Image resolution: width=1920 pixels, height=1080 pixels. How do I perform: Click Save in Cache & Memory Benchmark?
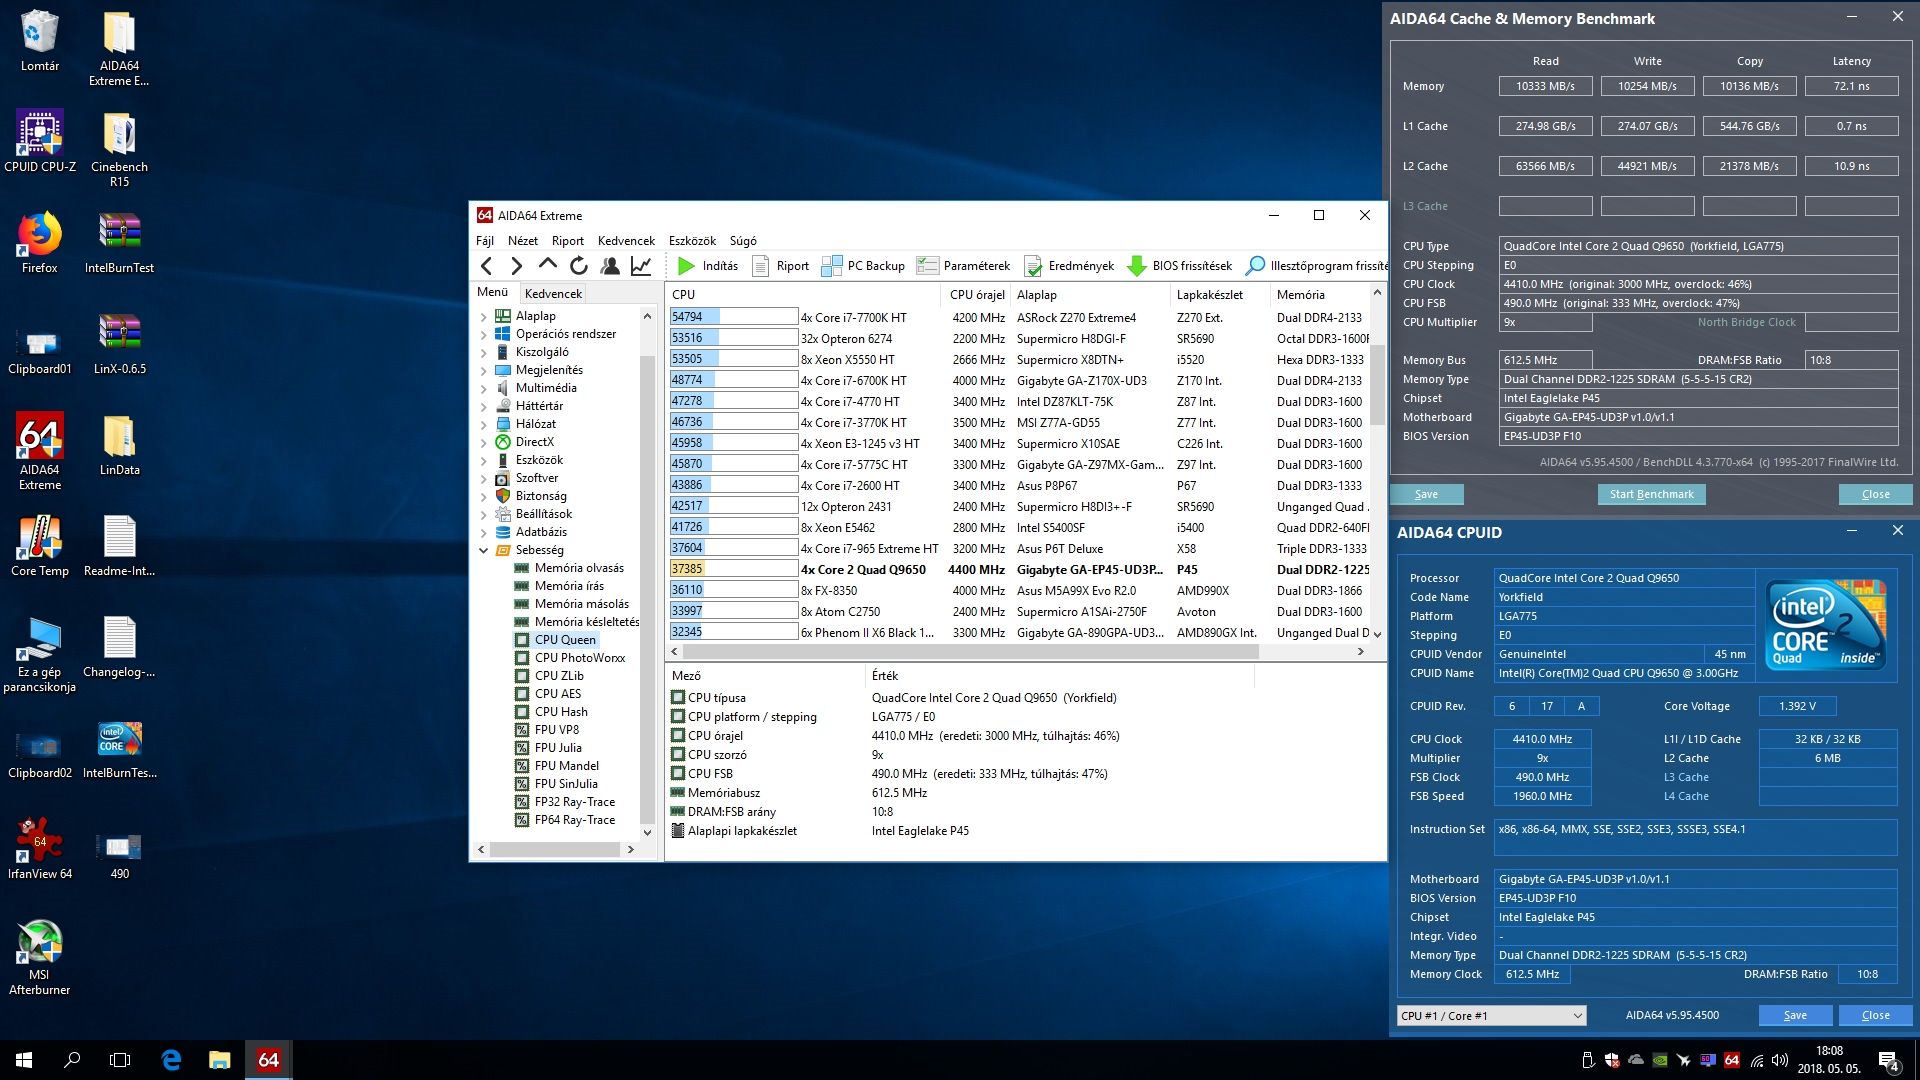[1426, 494]
